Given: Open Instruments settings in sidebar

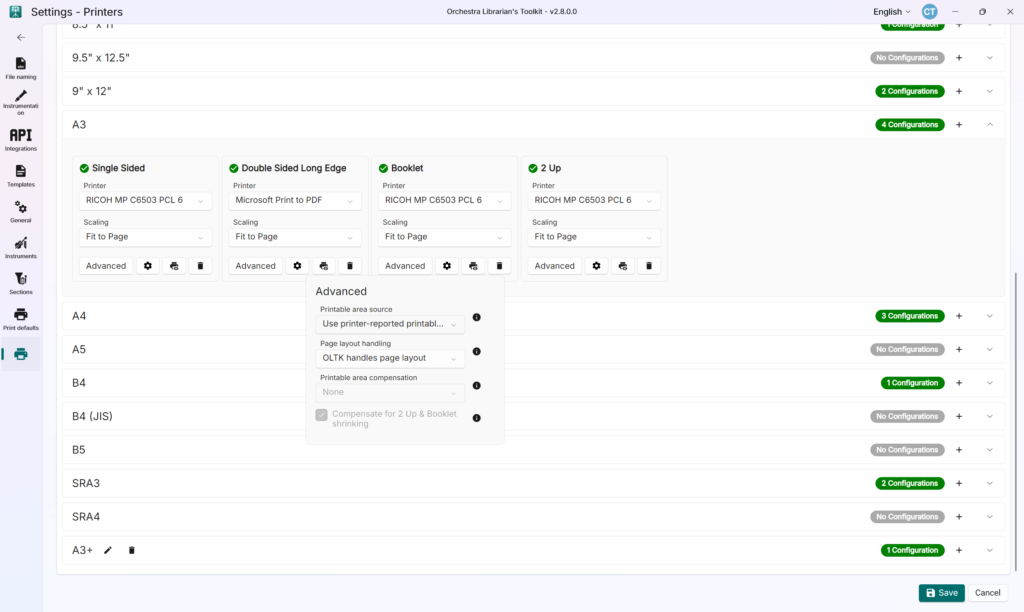Looking at the screenshot, I should click(21, 248).
